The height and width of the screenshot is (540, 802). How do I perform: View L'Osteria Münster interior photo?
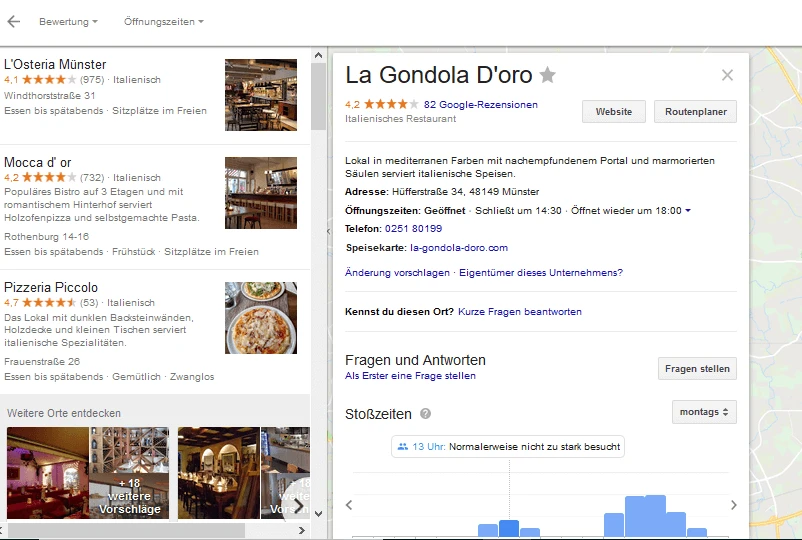coord(261,95)
